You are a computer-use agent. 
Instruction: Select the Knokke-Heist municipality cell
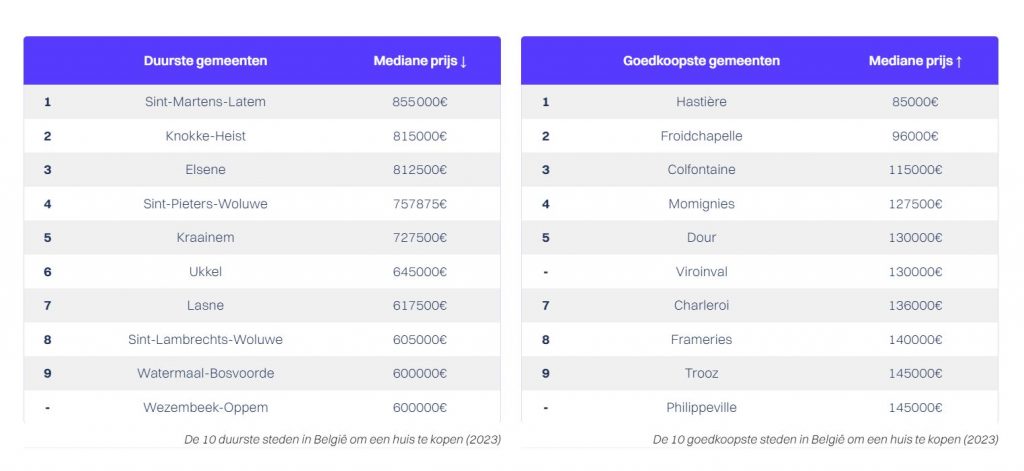[205, 136]
